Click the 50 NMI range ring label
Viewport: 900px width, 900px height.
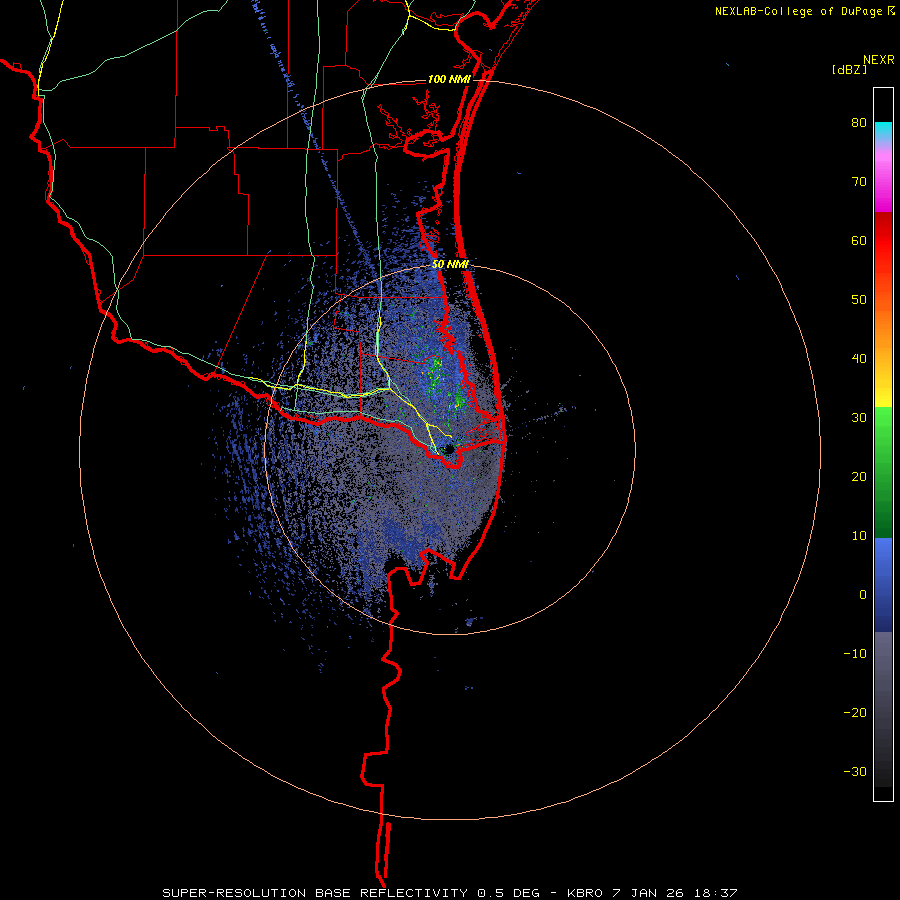pyautogui.click(x=450, y=265)
